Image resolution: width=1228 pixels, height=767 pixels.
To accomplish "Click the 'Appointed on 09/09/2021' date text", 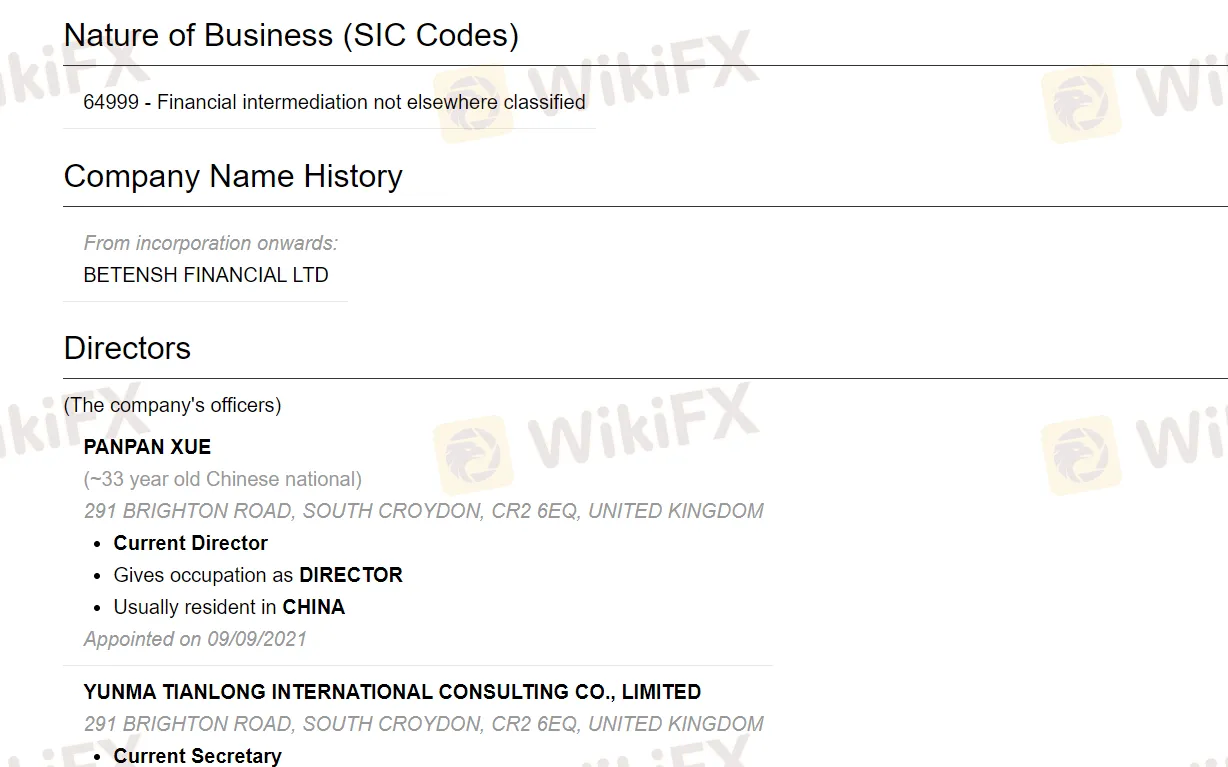I will click(x=195, y=639).
